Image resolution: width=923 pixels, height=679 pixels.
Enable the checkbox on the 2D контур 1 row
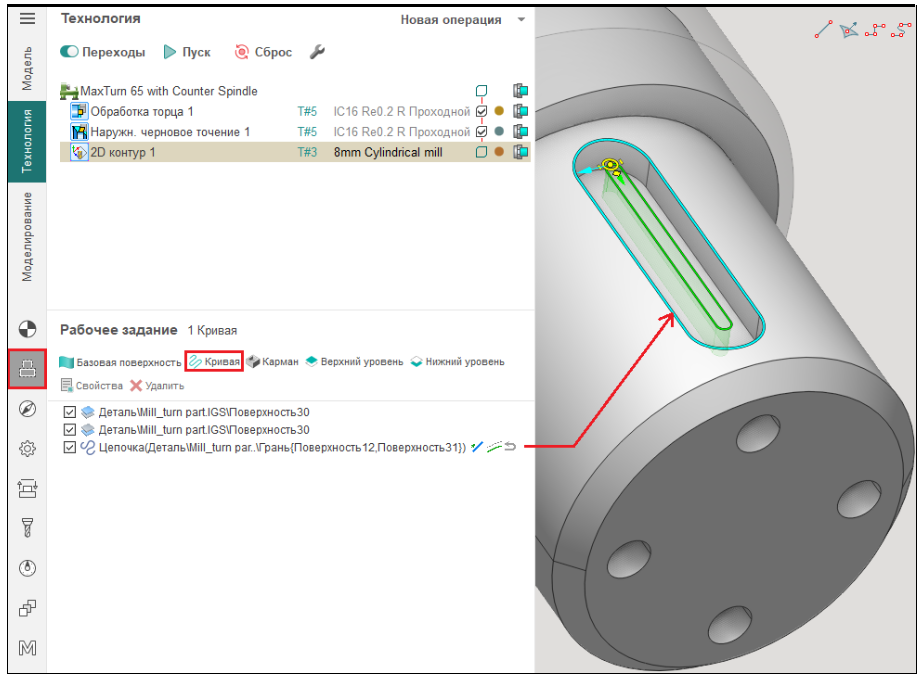(x=482, y=152)
